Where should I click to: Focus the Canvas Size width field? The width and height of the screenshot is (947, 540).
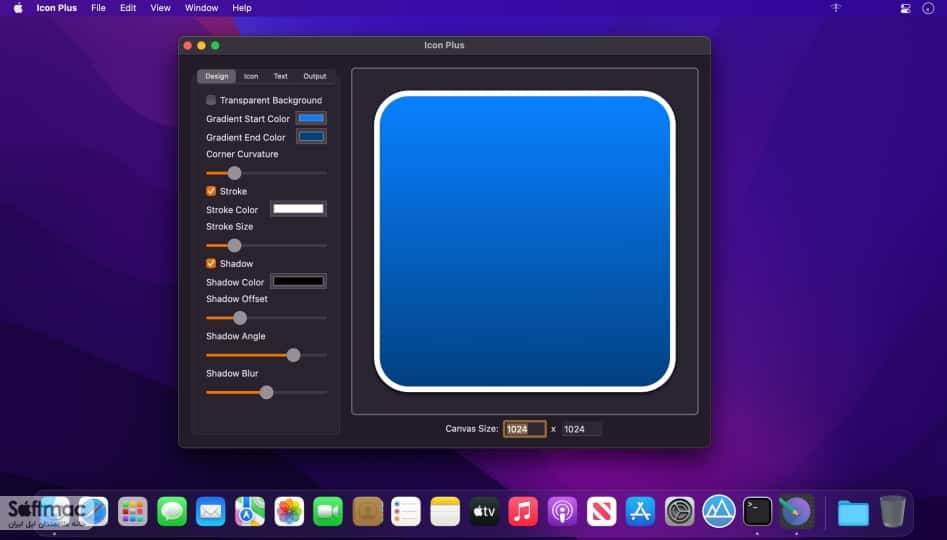pyautogui.click(x=524, y=429)
